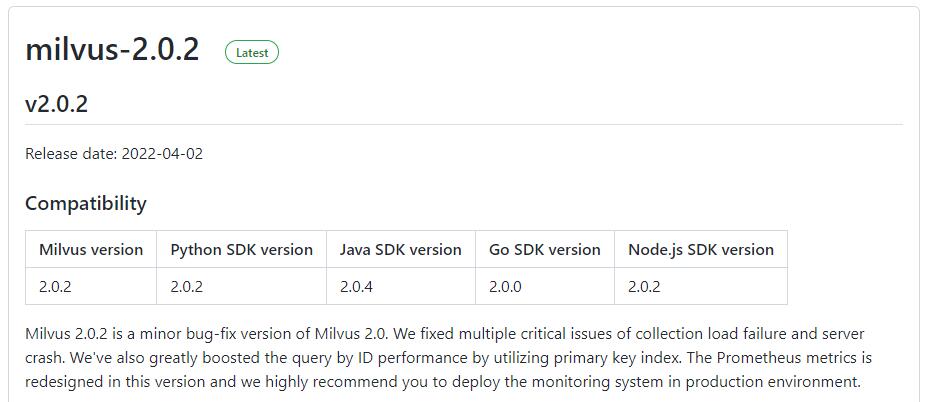Click the 2.0.2 cell under Node.js SDK version
931x402 pixels.
(x=644, y=287)
